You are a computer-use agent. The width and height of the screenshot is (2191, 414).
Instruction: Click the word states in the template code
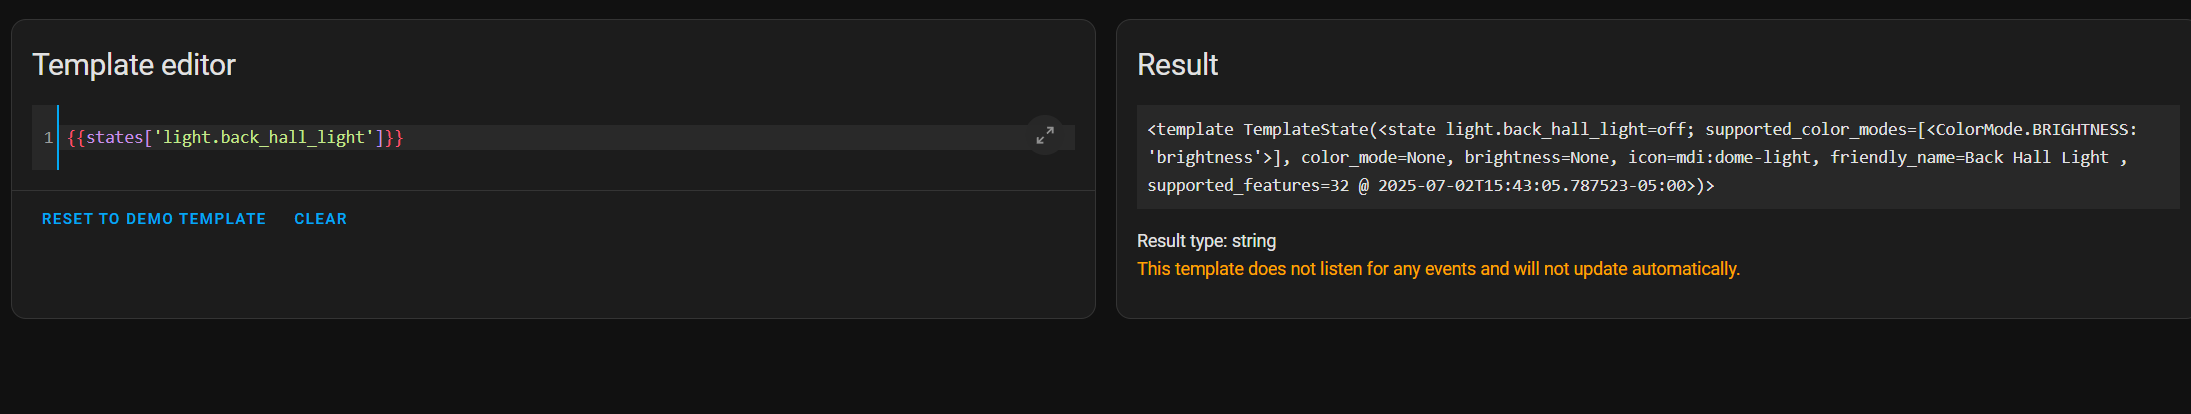click(115, 137)
